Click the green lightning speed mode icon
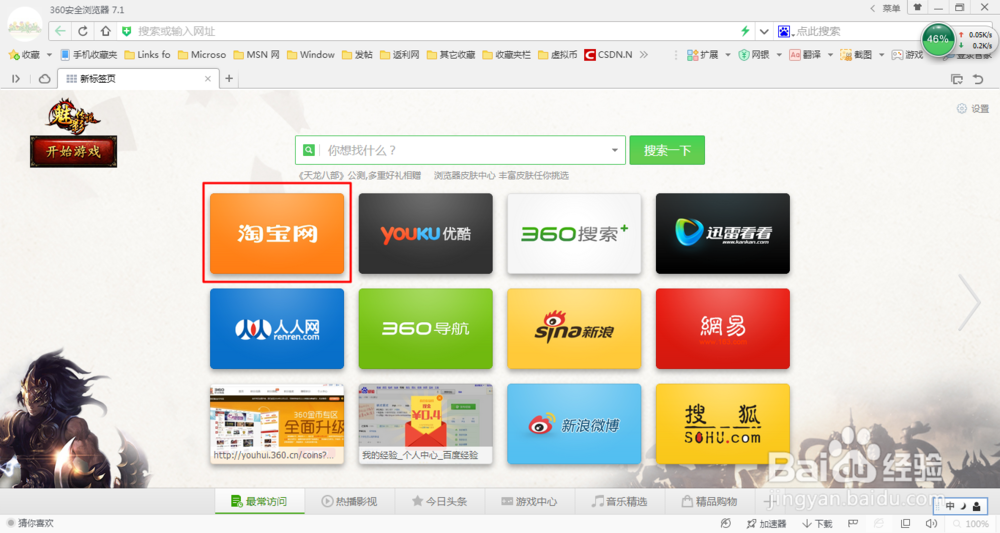This screenshot has height=533, width=1000. 744,31
